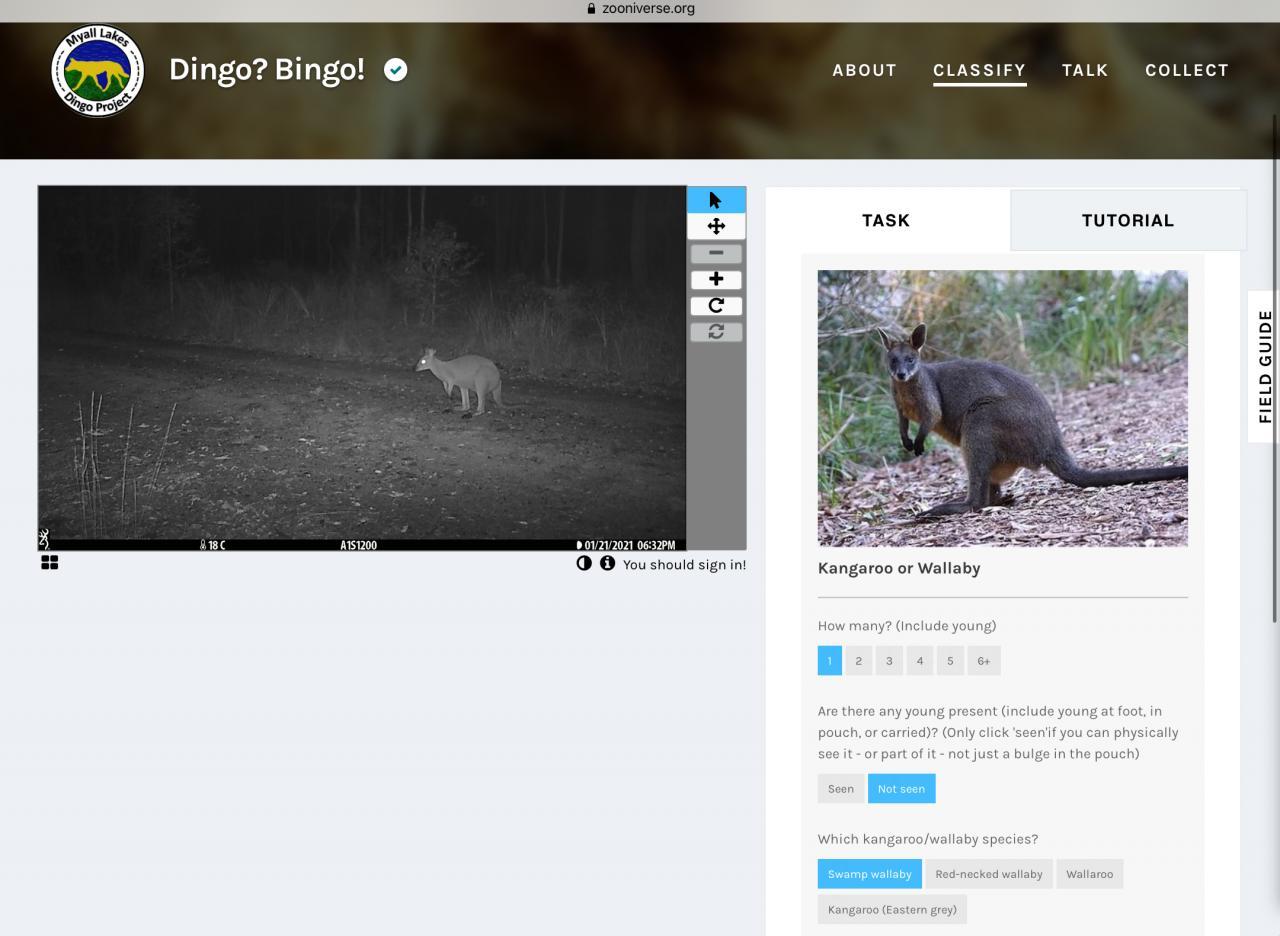Select count 5 animals

tap(950, 661)
